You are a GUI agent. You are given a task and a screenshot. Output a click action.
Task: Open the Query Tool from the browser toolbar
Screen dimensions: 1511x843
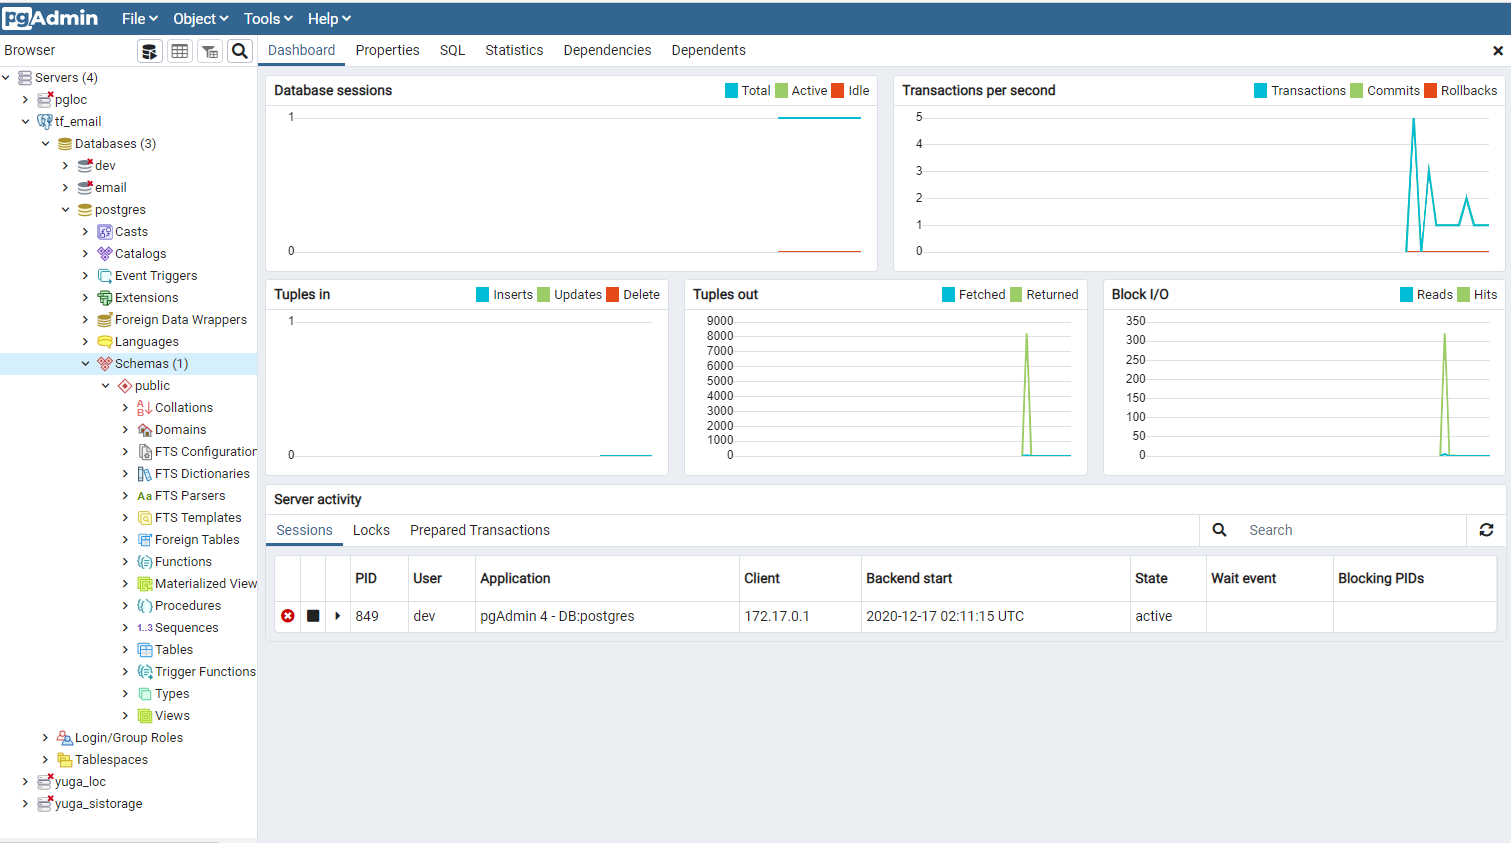[x=150, y=50]
